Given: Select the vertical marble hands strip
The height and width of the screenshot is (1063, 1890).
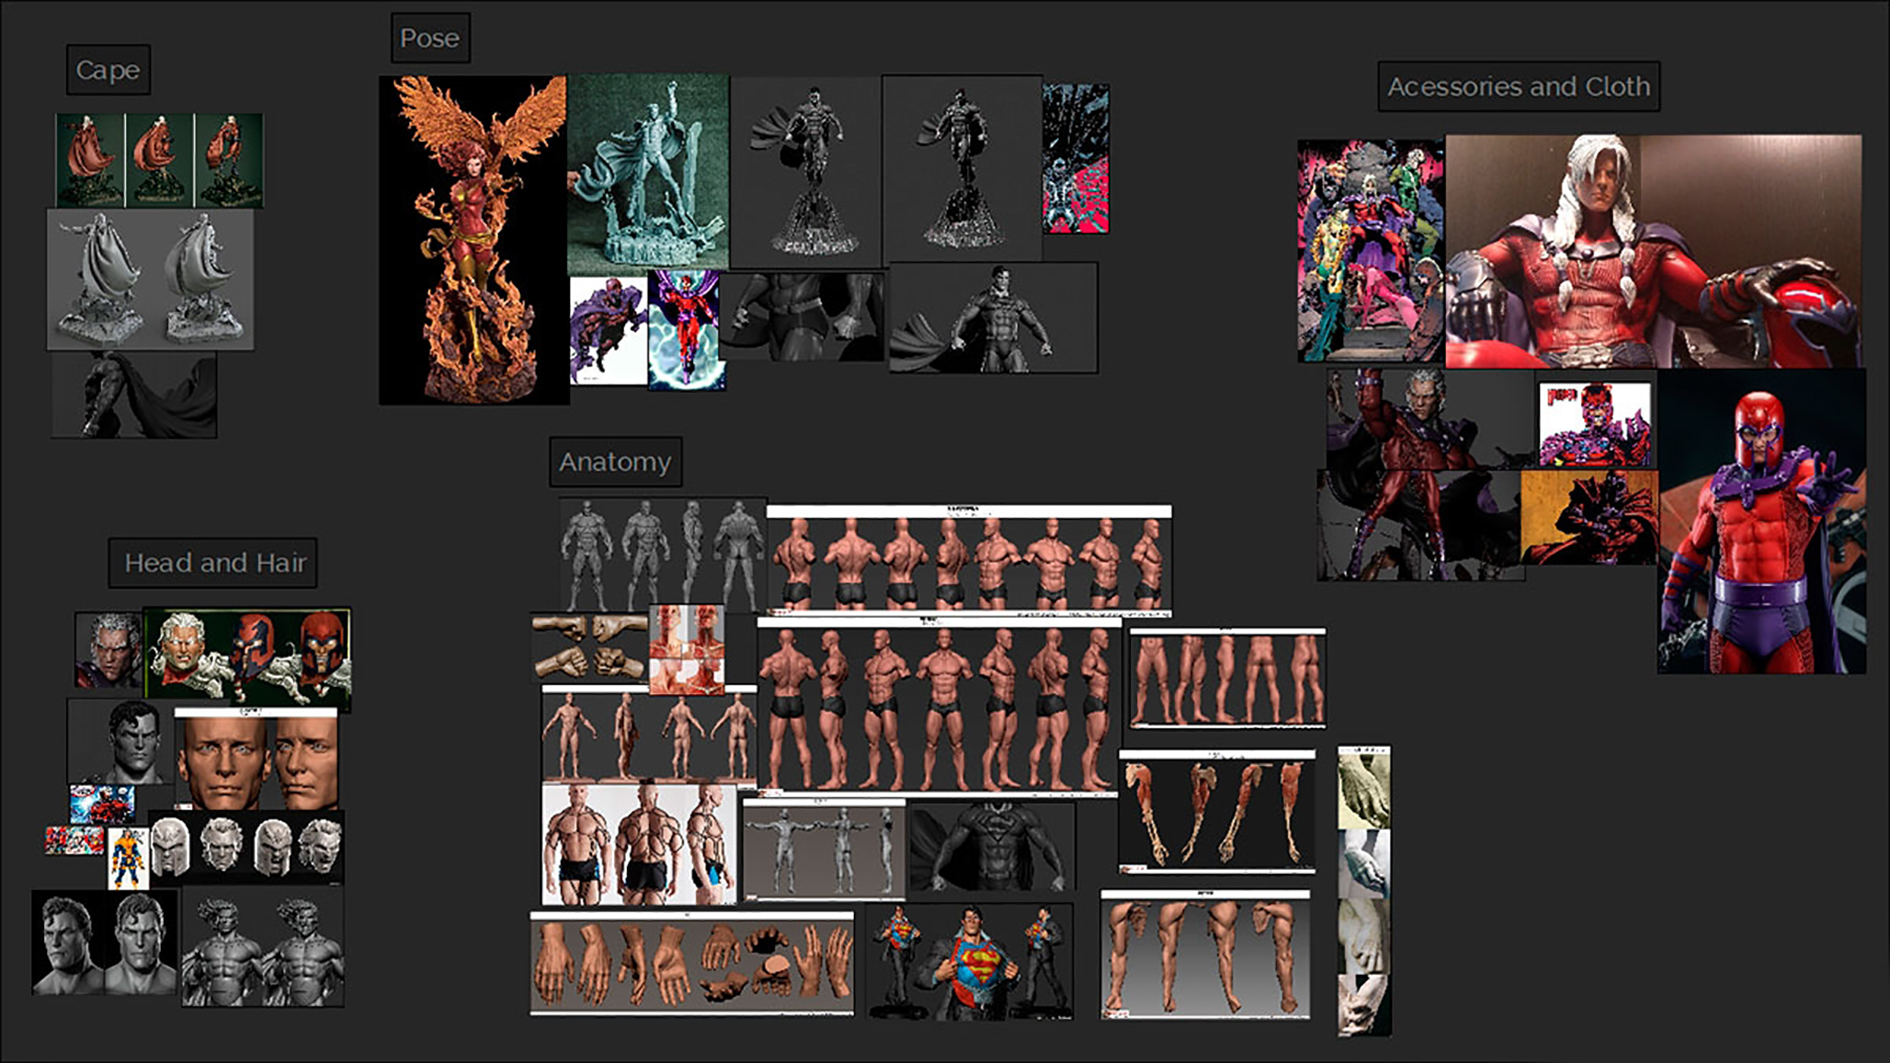Looking at the screenshot, I should click(x=1364, y=890).
